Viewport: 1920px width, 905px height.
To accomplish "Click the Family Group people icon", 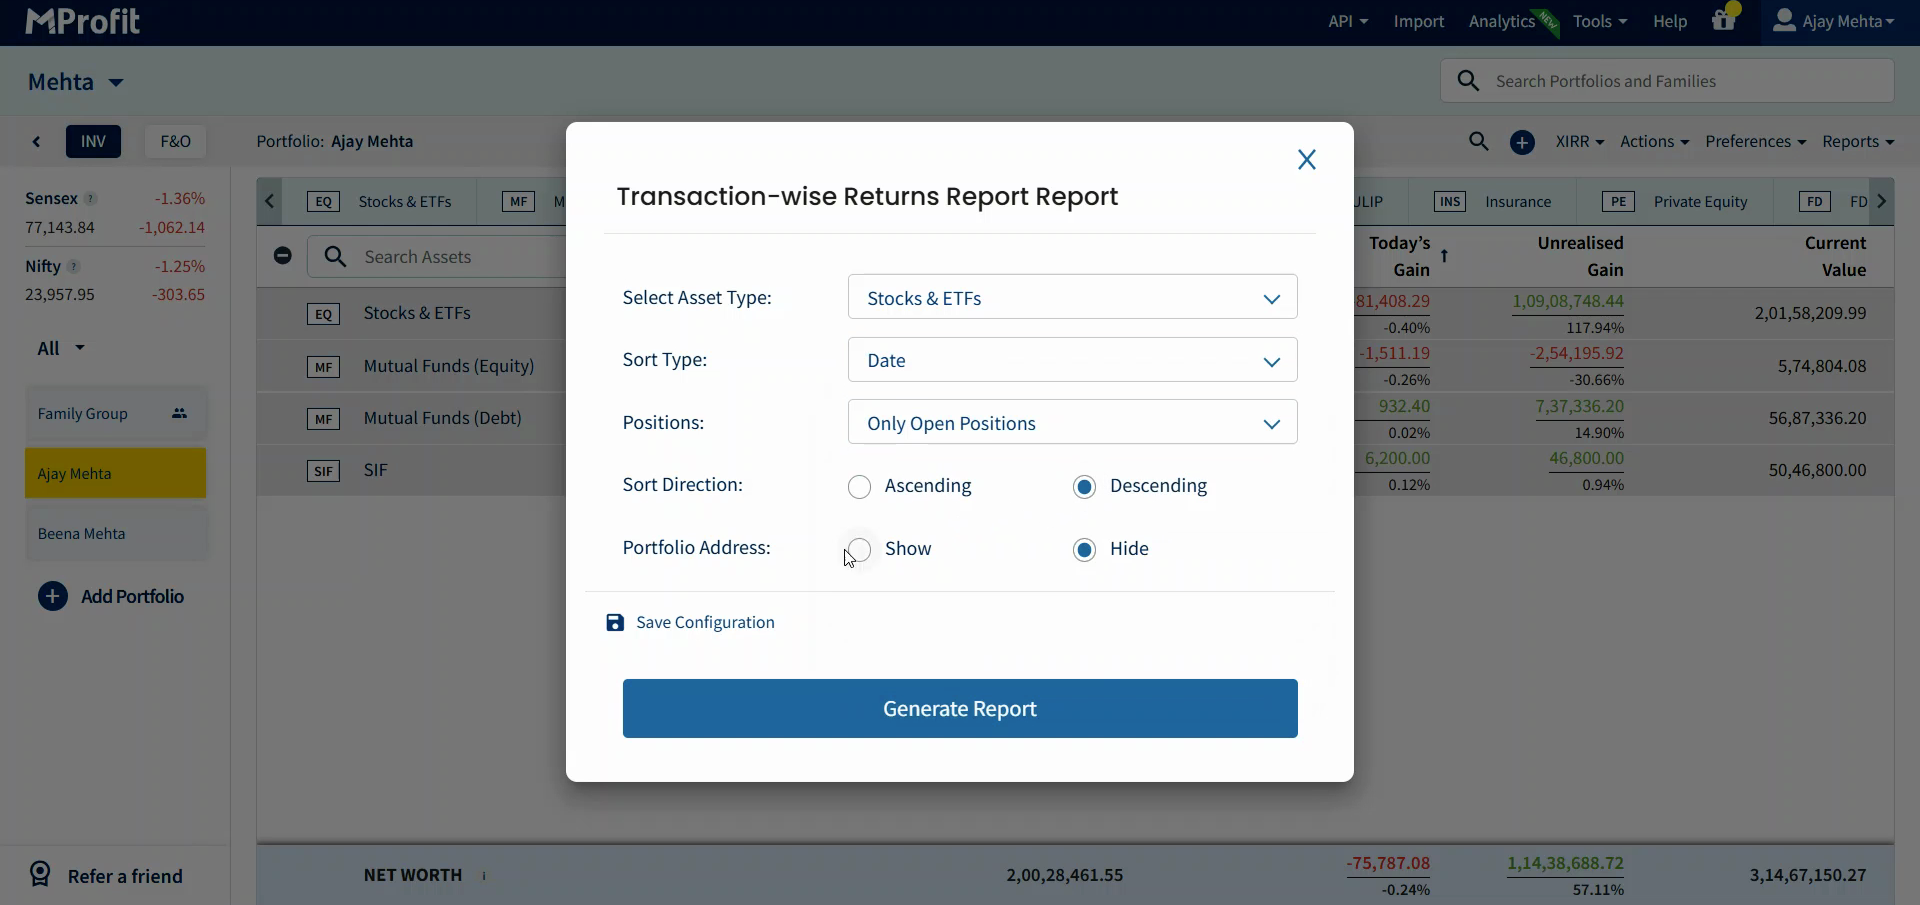I will coord(180,414).
